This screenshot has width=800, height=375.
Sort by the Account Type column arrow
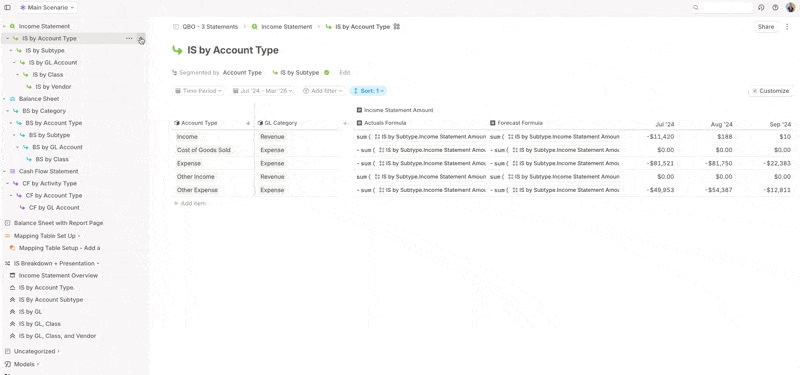(x=248, y=123)
